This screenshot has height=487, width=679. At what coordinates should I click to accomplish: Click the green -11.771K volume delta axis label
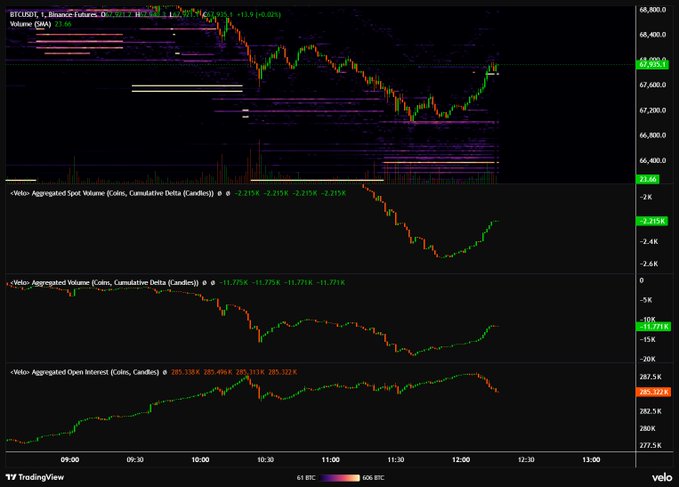pos(653,326)
